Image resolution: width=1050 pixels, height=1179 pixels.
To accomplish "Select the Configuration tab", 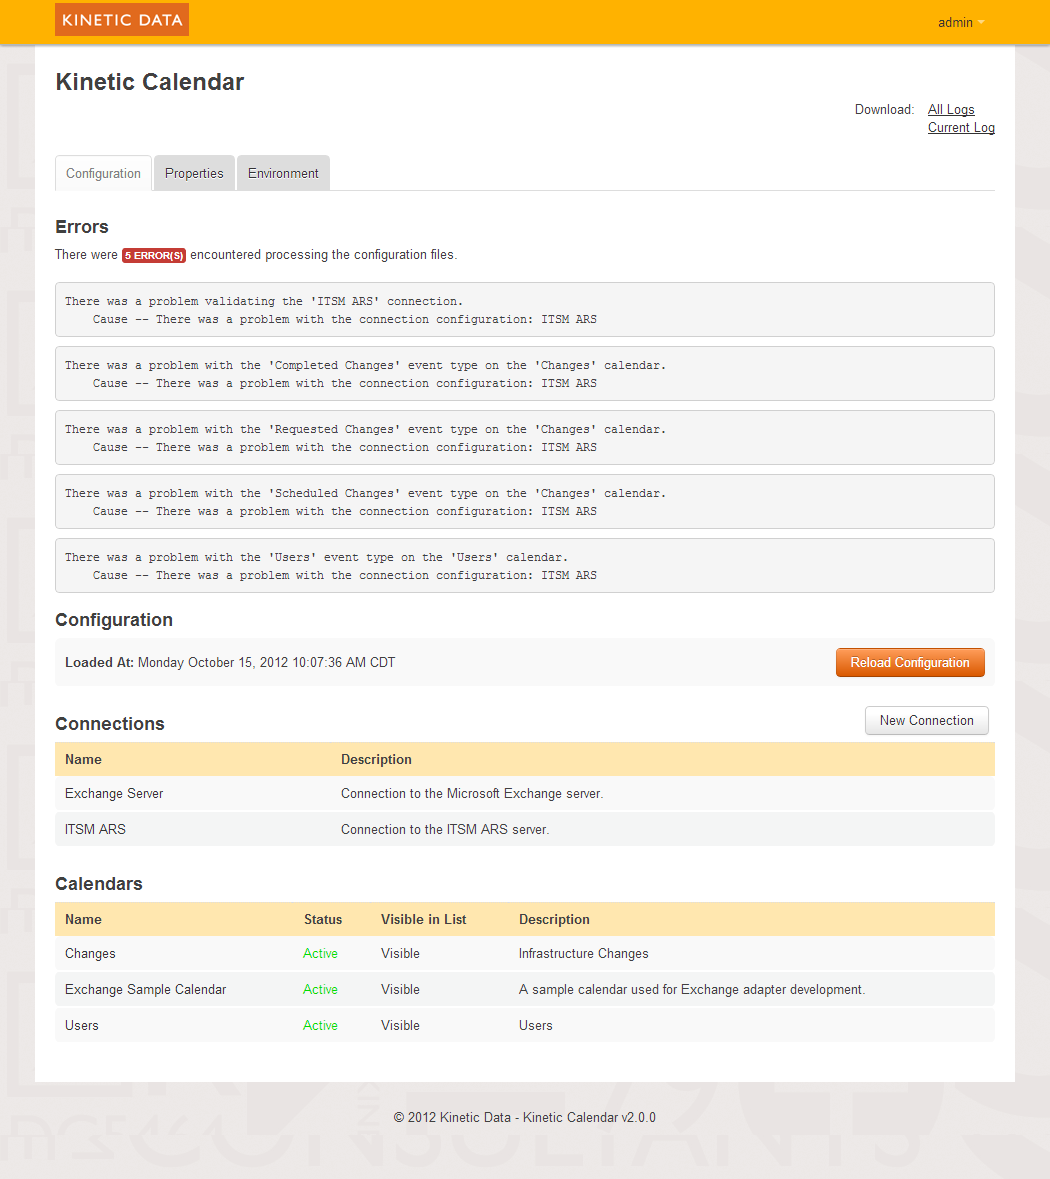I will [x=103, y=174].
